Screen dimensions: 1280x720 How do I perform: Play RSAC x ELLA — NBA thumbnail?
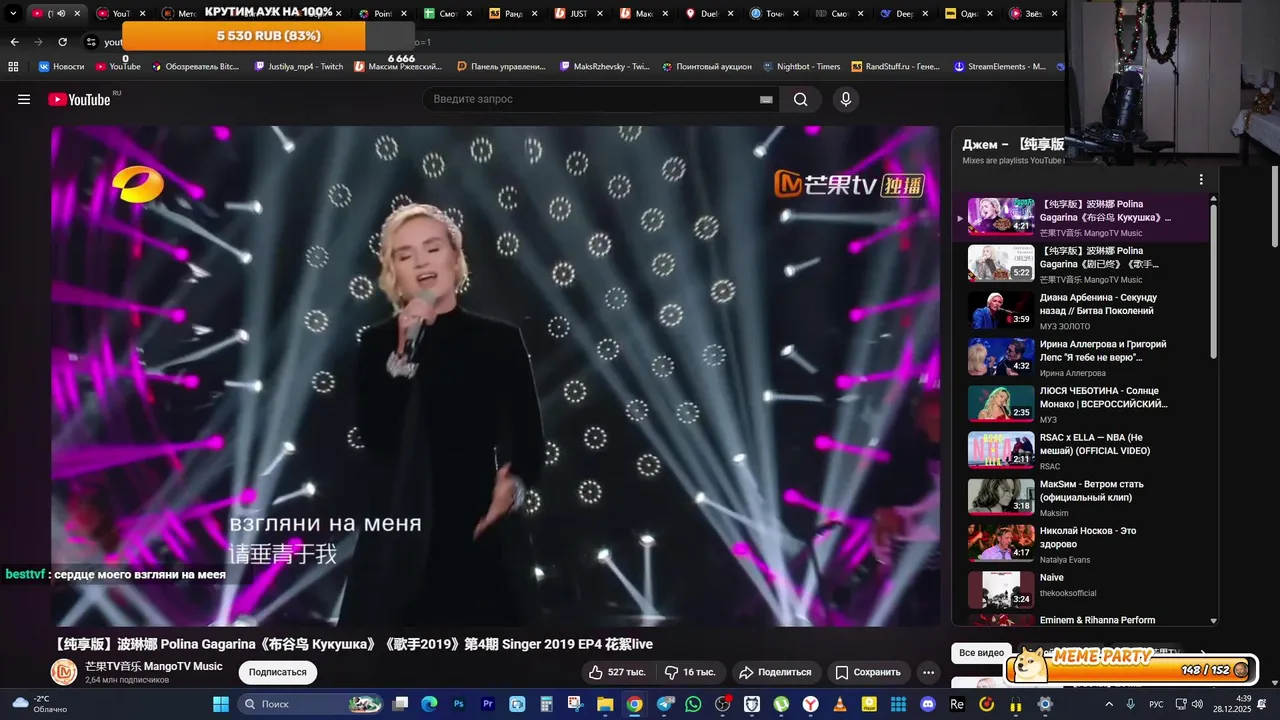coord(1000,450)
